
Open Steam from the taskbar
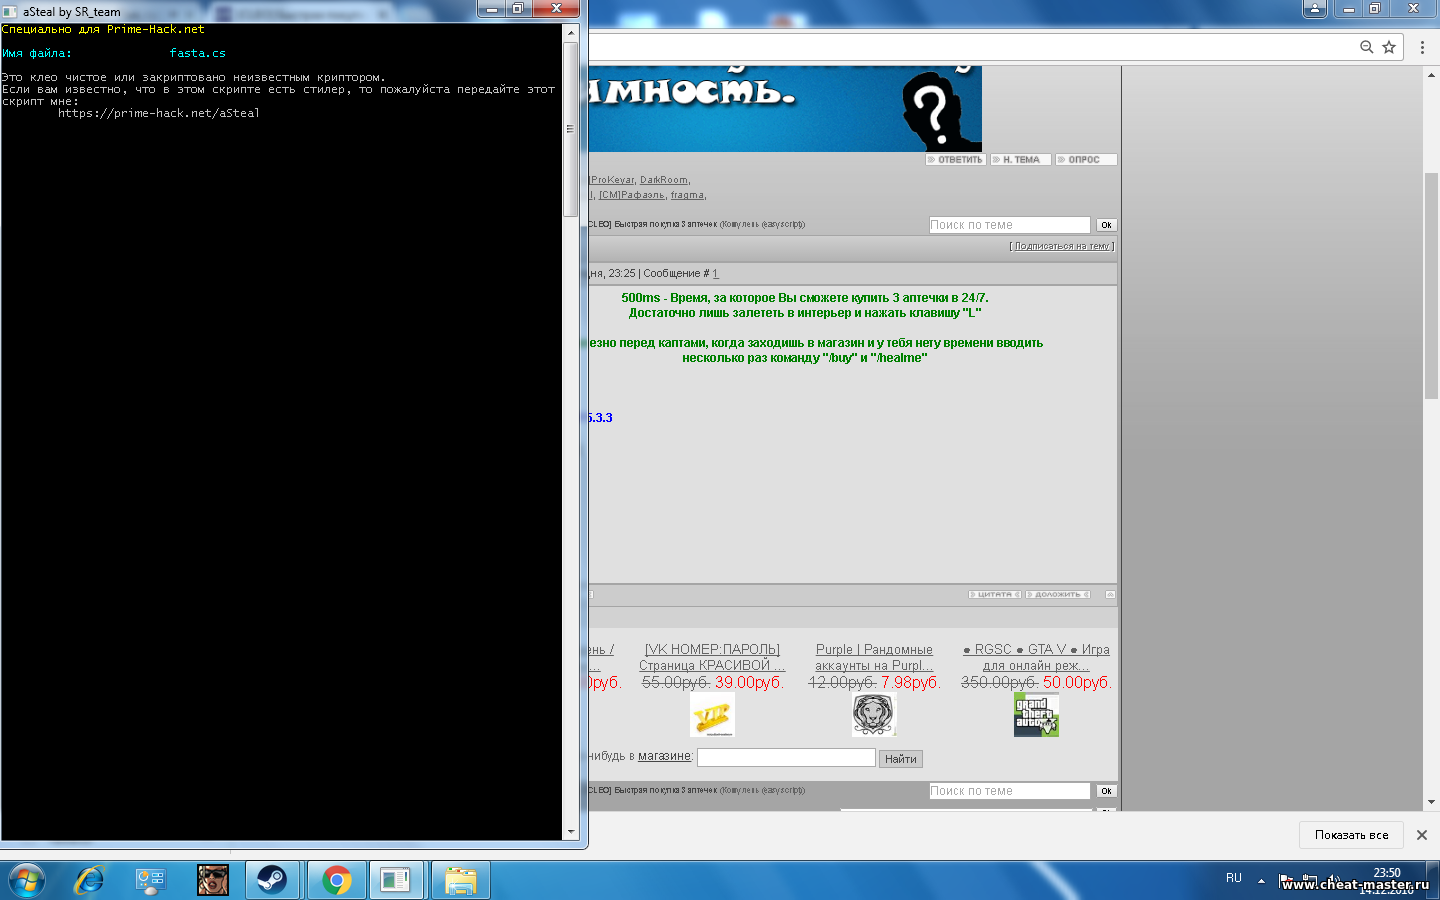coord(272,880)
